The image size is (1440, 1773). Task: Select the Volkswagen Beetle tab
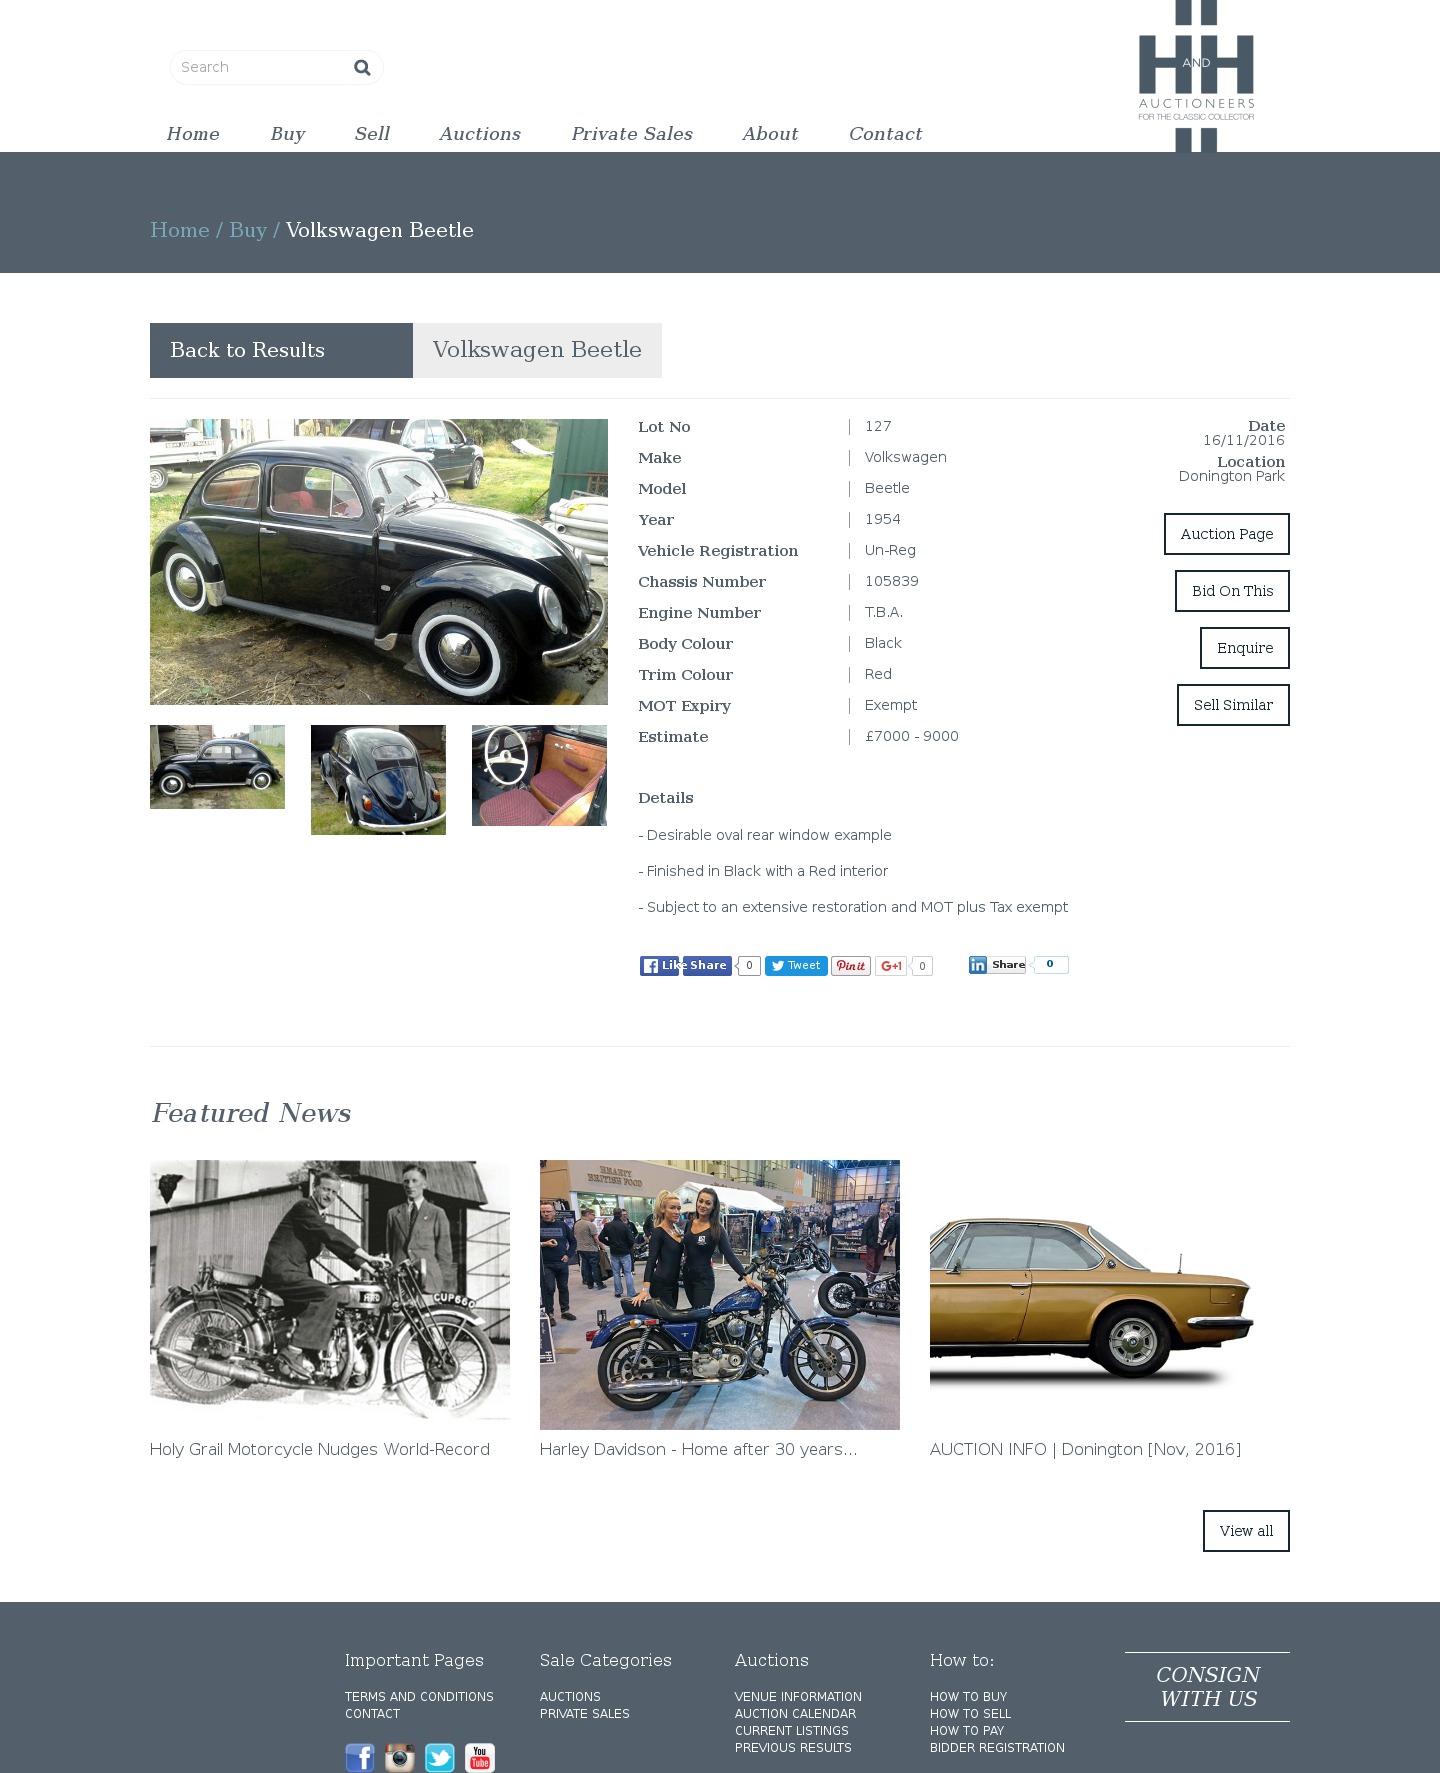[x=537, y=350]
